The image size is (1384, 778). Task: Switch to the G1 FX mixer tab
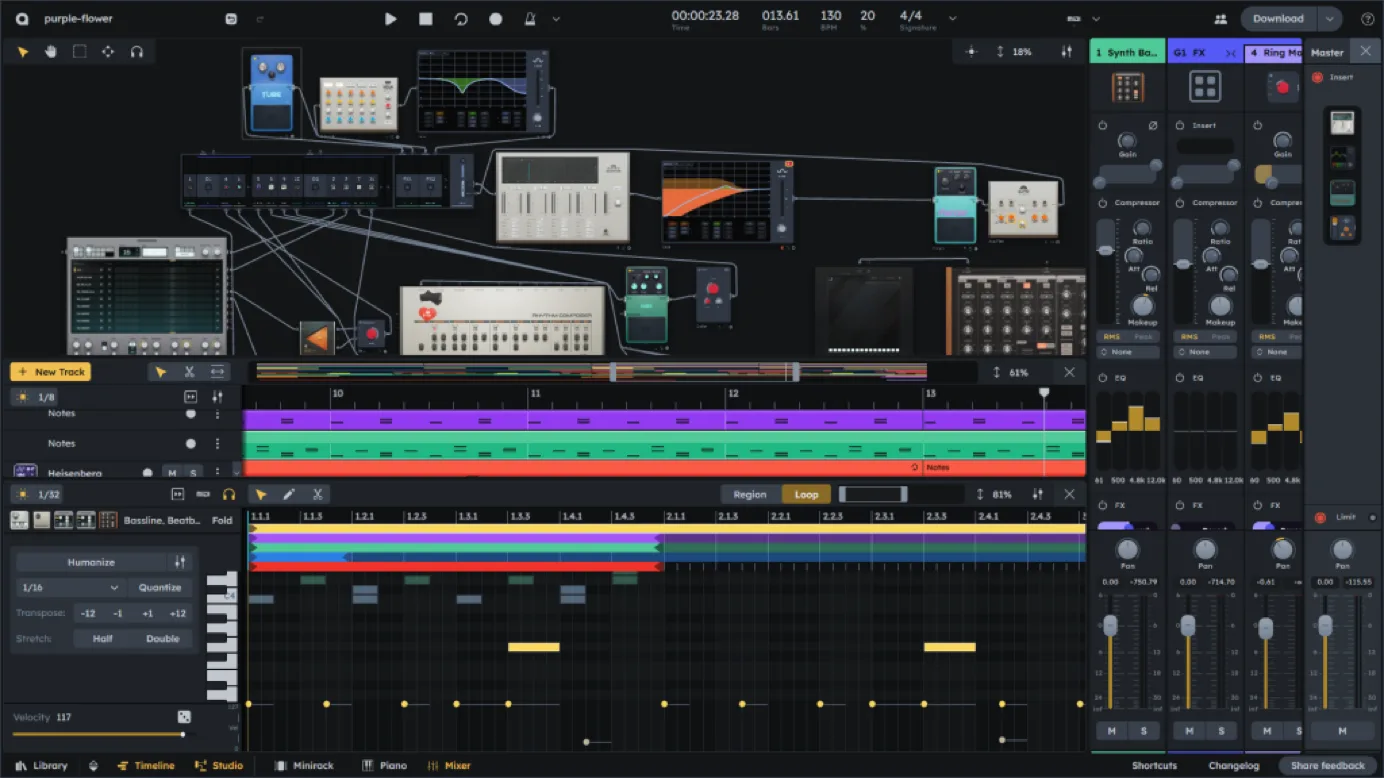[x=1205, y=52]
